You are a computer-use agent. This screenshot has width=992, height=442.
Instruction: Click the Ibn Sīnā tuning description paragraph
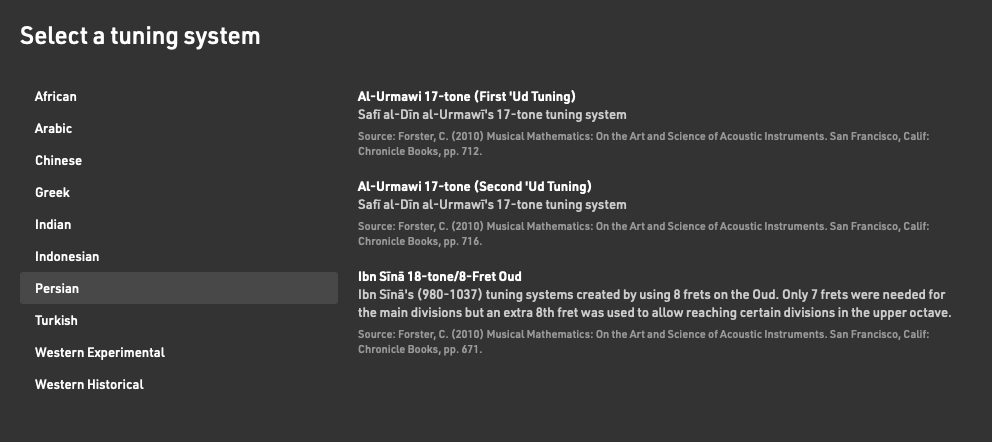click(x=652, y=304)
